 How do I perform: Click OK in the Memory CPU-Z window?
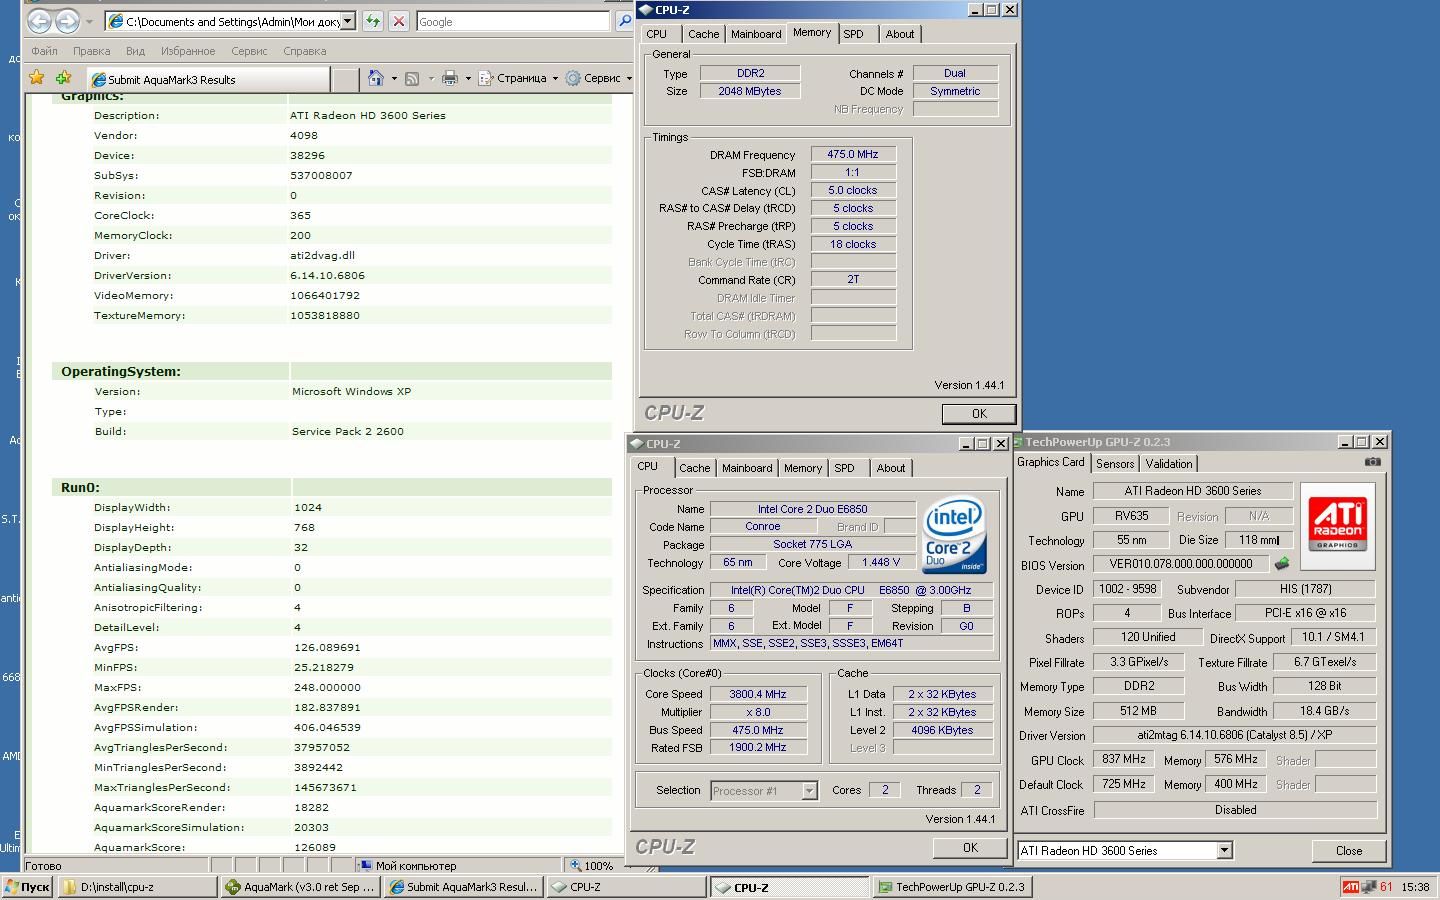point(979,413)
